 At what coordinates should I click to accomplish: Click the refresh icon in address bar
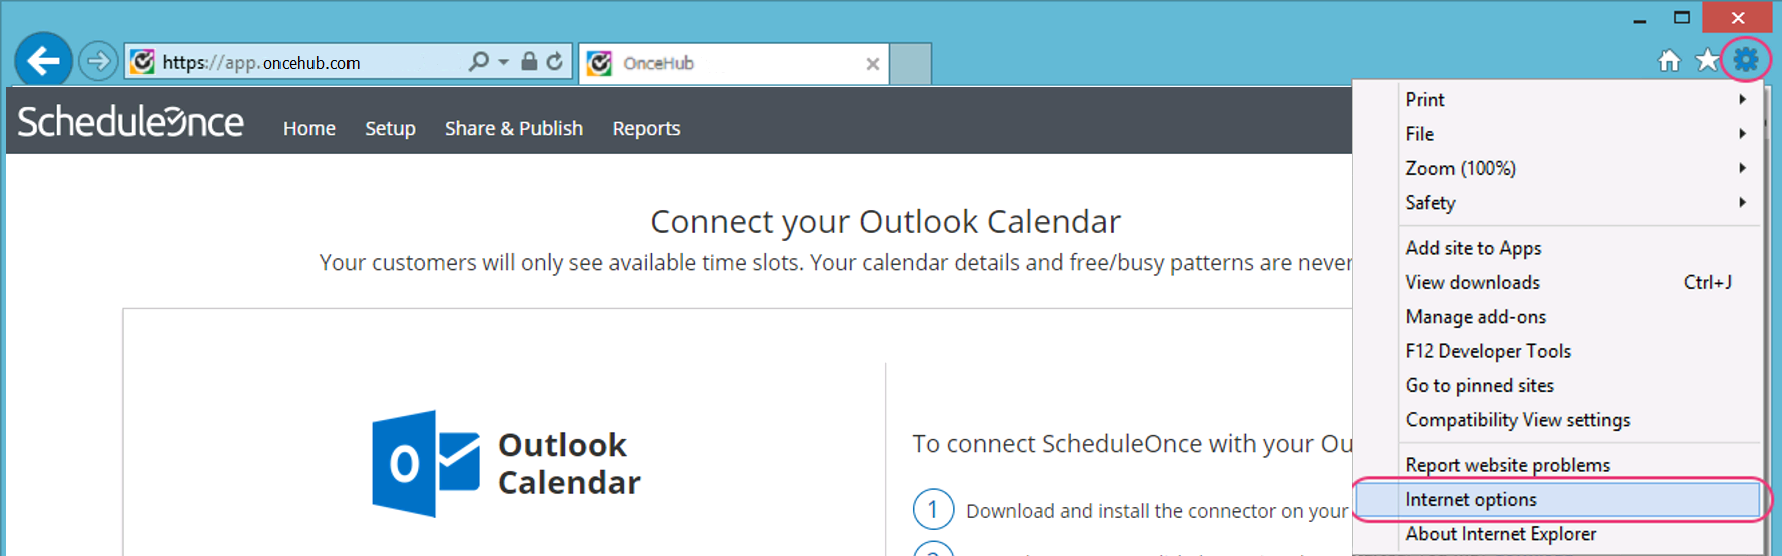coord(555,62)
